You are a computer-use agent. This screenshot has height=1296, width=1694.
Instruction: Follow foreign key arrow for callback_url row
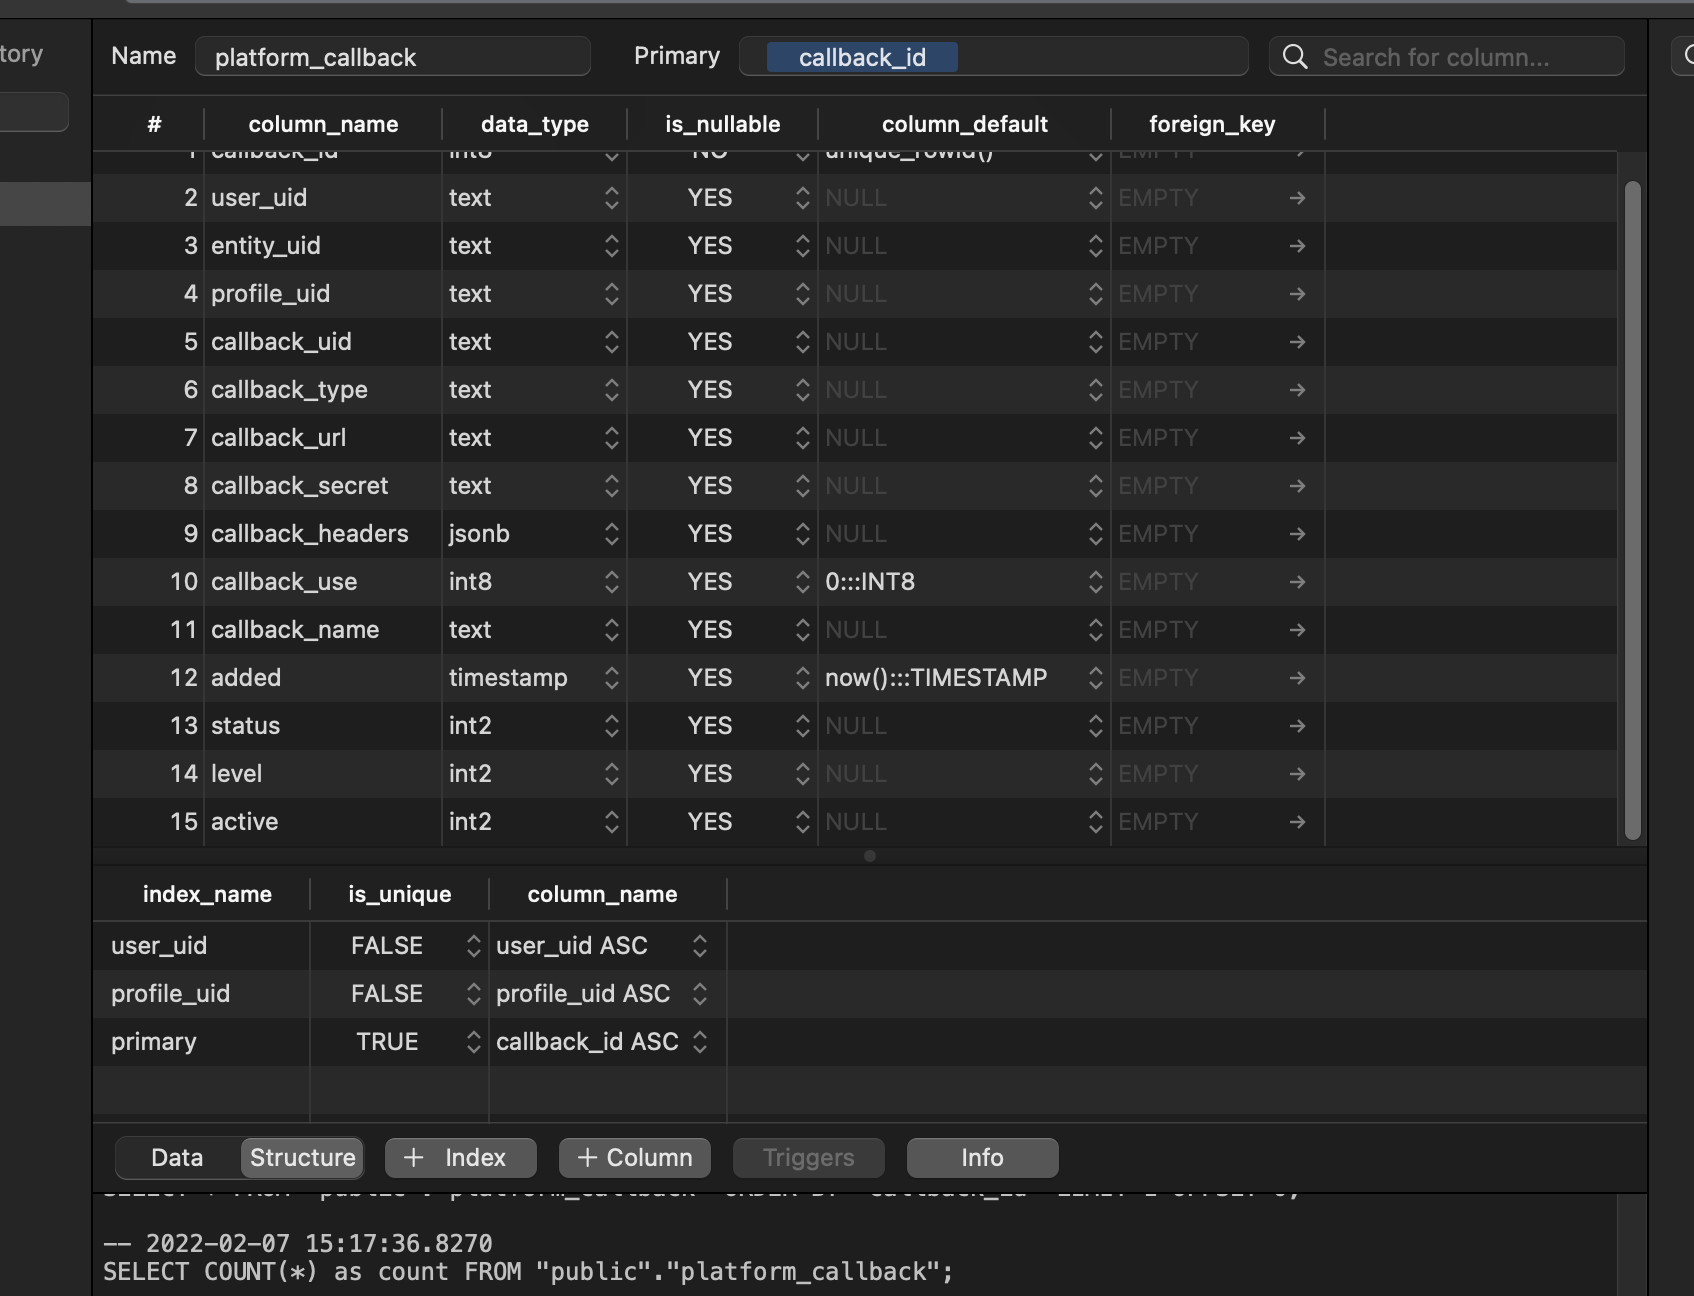tap(1296, 438)
